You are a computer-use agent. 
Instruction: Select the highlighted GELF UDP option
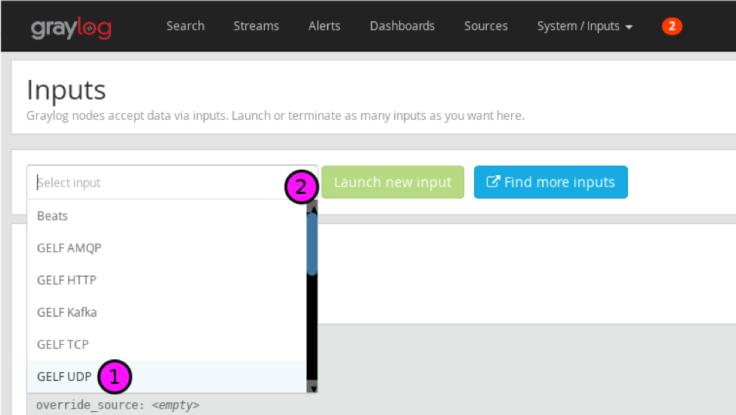167,377
